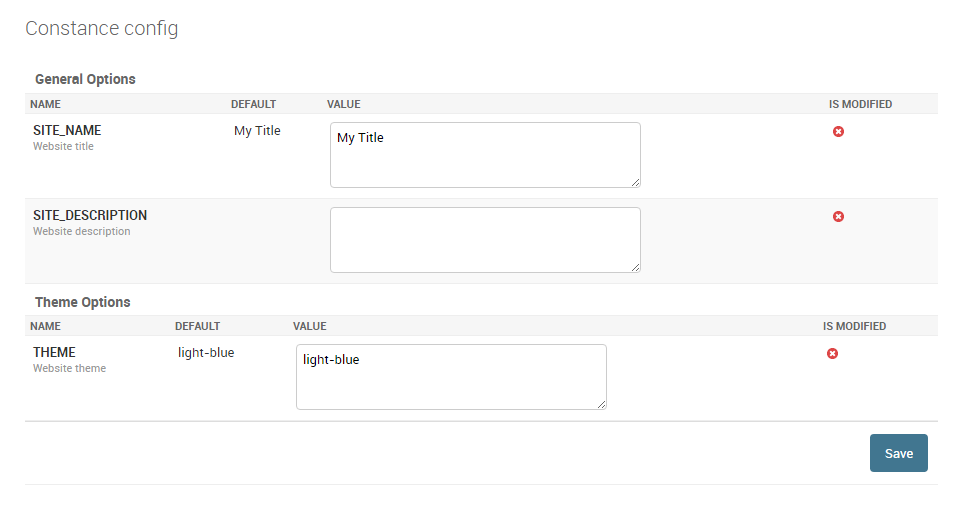This screenshot has height=514, width=965.
Task: Click the default value "My Title" text
Action: click(x=257, y=131)
